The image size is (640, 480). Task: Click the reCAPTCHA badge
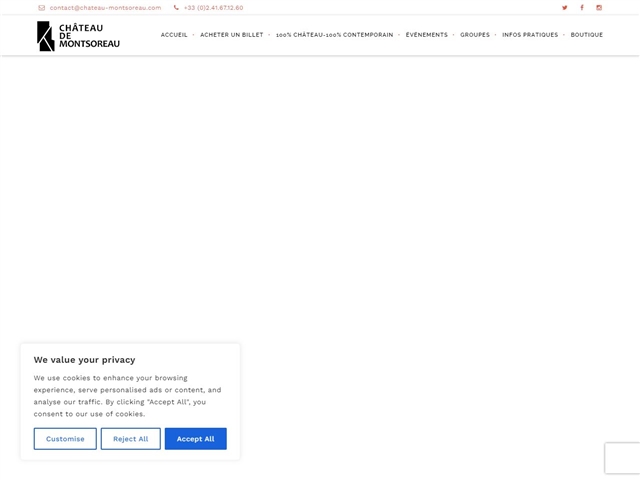tap(622, 458)
